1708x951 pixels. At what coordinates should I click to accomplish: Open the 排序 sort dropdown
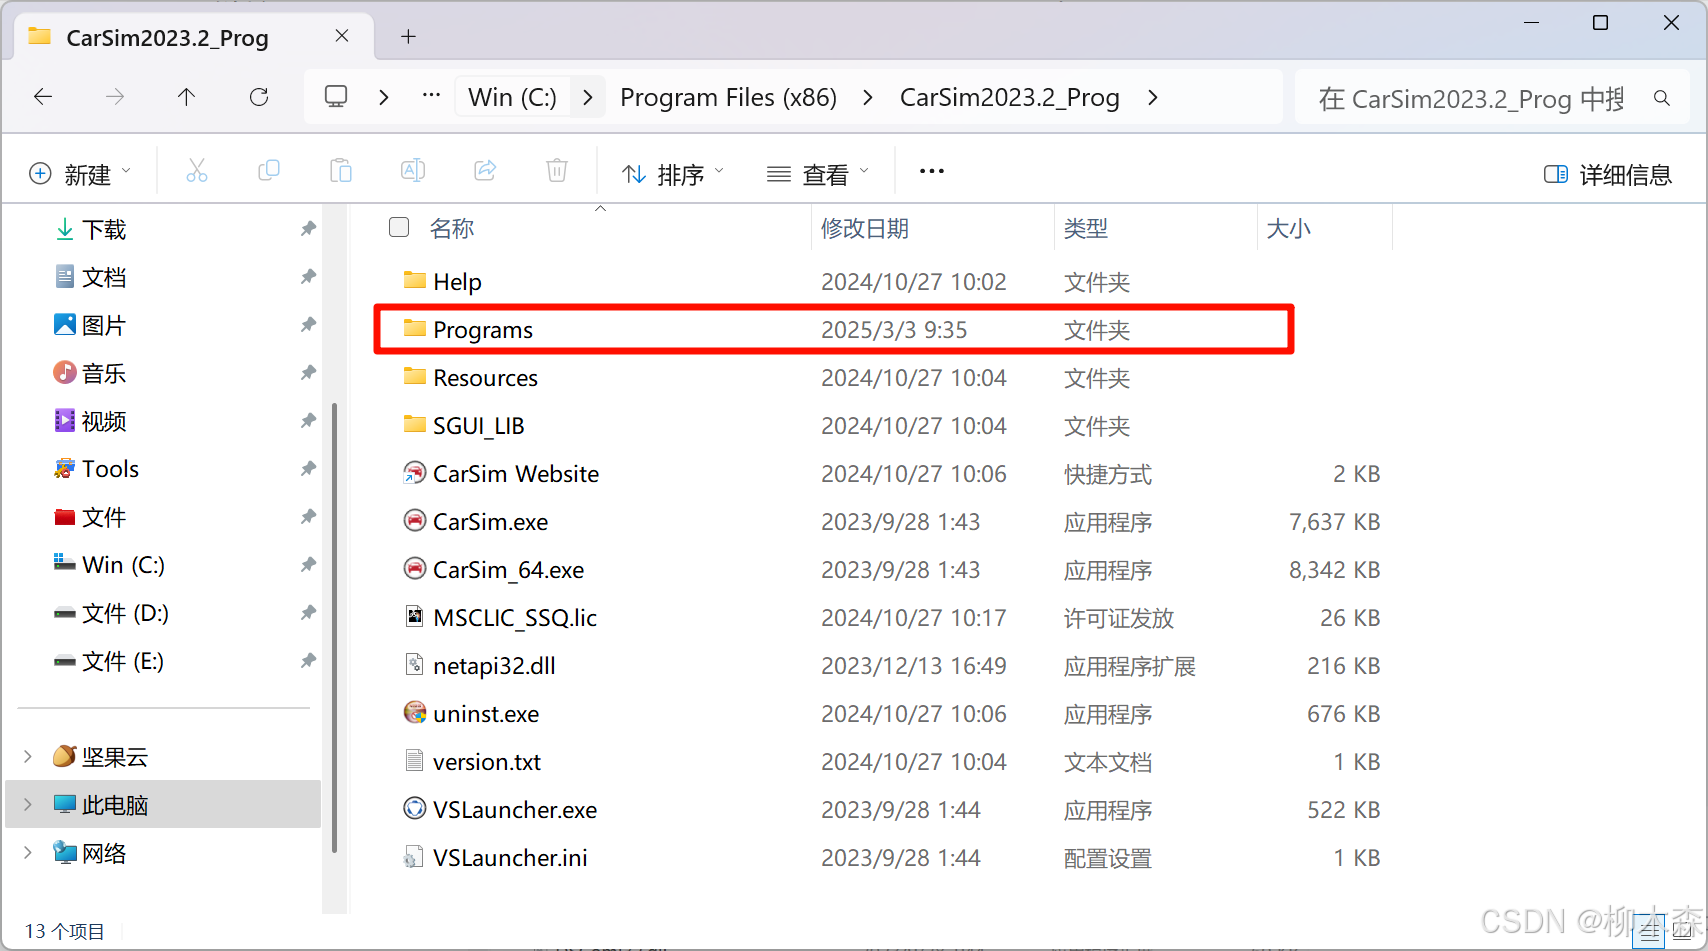[x=672, y=174]
